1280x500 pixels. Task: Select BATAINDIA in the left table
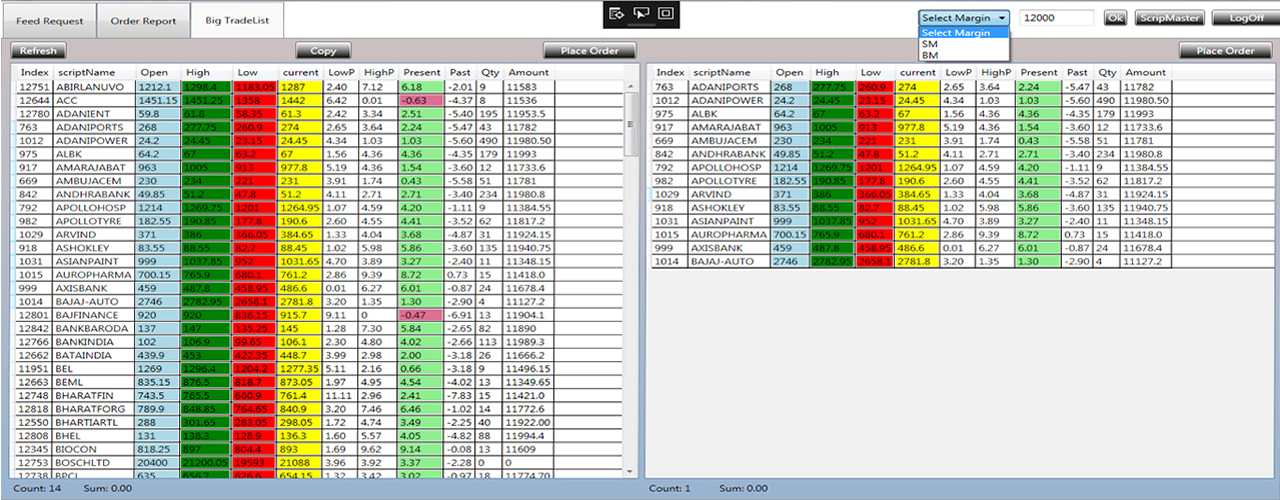[318, 354]
